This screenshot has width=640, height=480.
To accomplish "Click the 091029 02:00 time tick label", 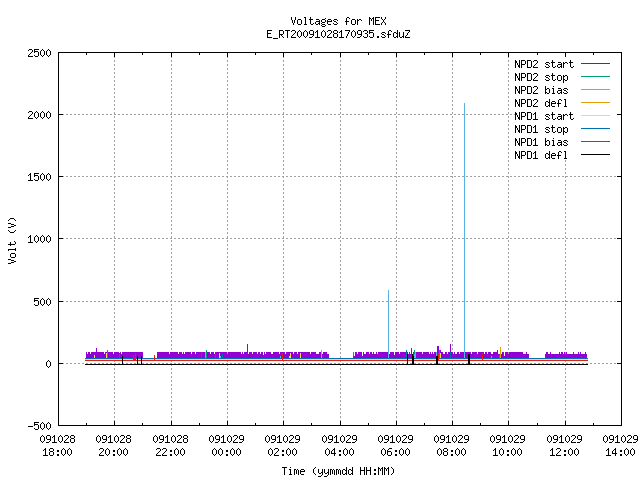I will (282, 446).
